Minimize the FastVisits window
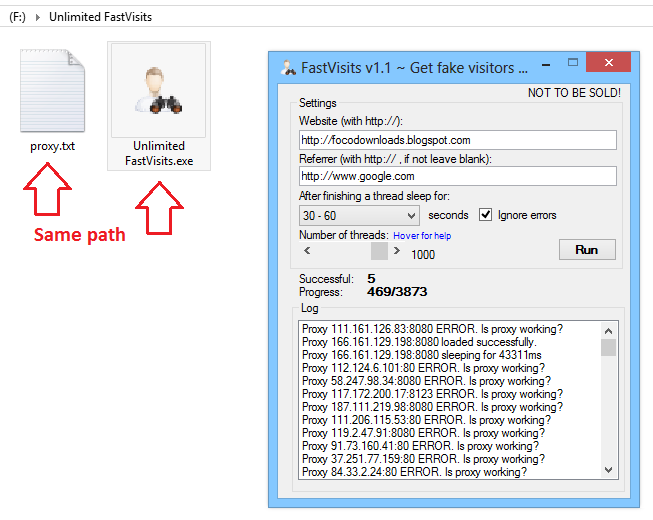 [x=546, y=65]
